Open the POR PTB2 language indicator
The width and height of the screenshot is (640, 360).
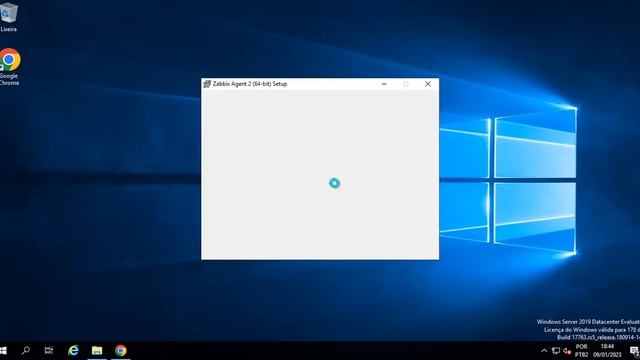(581, 351)
